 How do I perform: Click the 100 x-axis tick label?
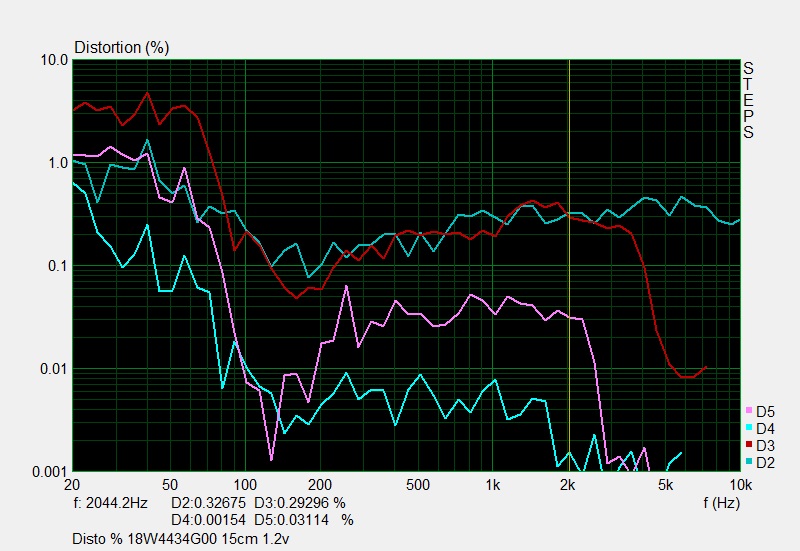(x=245, y=485)
